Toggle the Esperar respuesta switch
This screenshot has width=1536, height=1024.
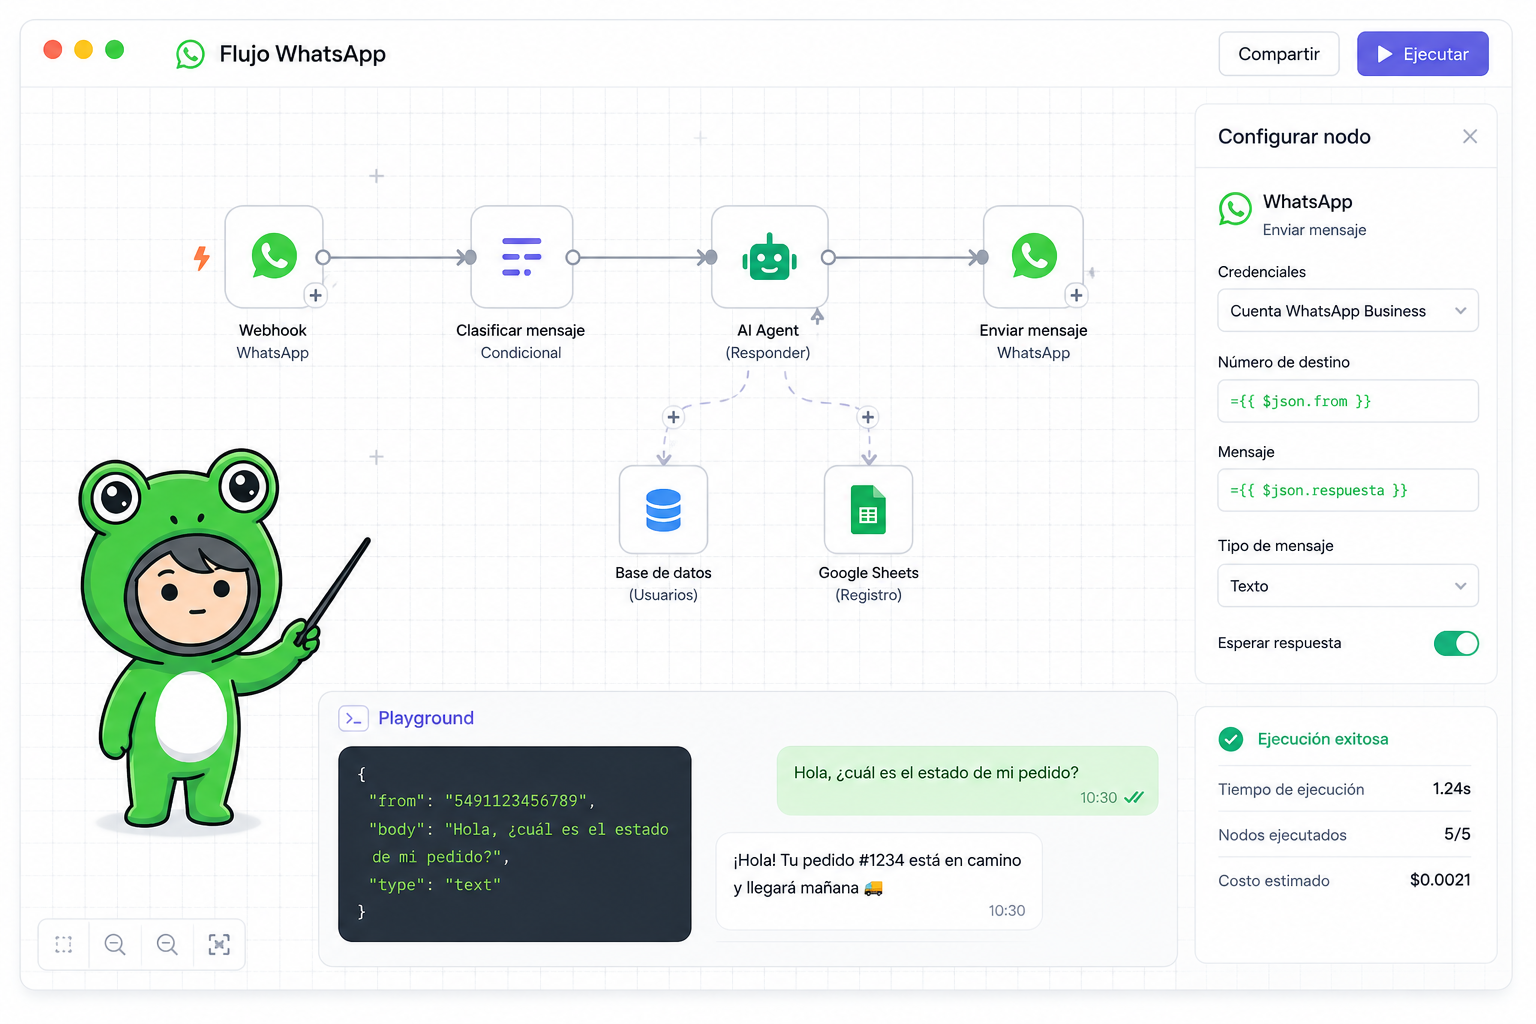pyautogui.click(x=1456, y=643)
